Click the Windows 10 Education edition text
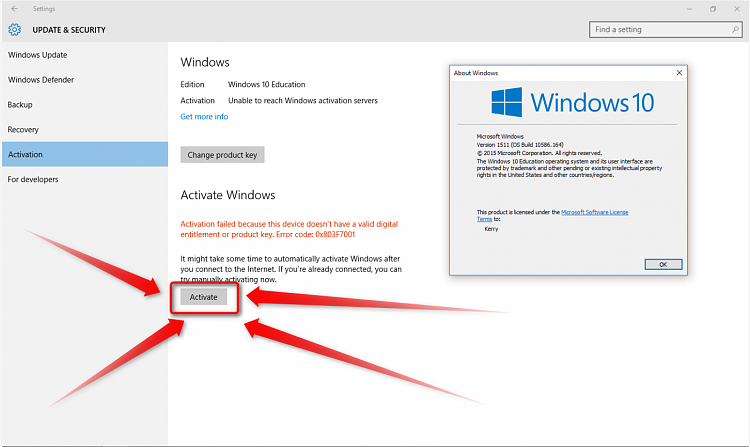The height and width of the screenshot is (447, 750). (266, 85)
